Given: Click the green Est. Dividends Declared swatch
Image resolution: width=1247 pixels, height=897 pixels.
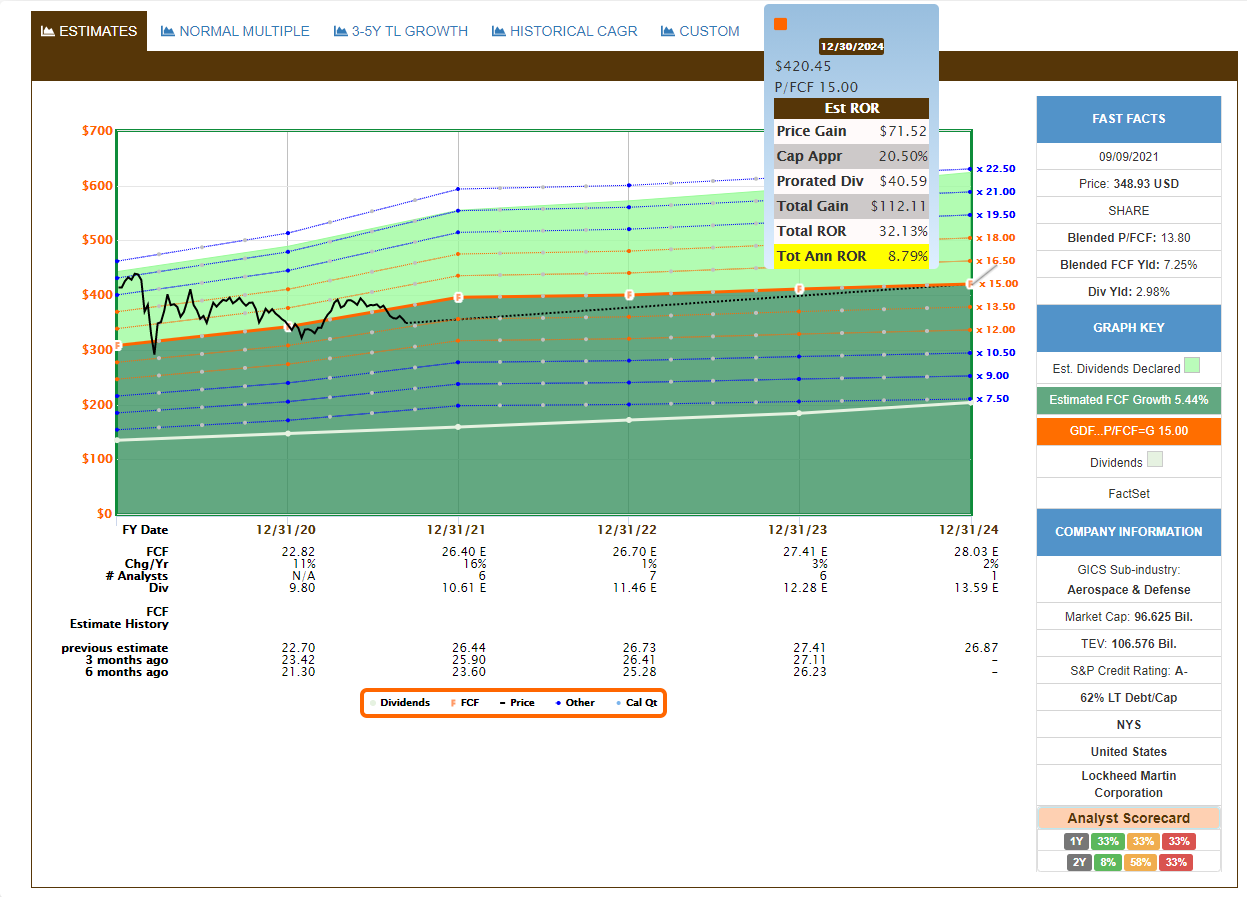Looking at the screenshot, I should [x=1192, y=366].
